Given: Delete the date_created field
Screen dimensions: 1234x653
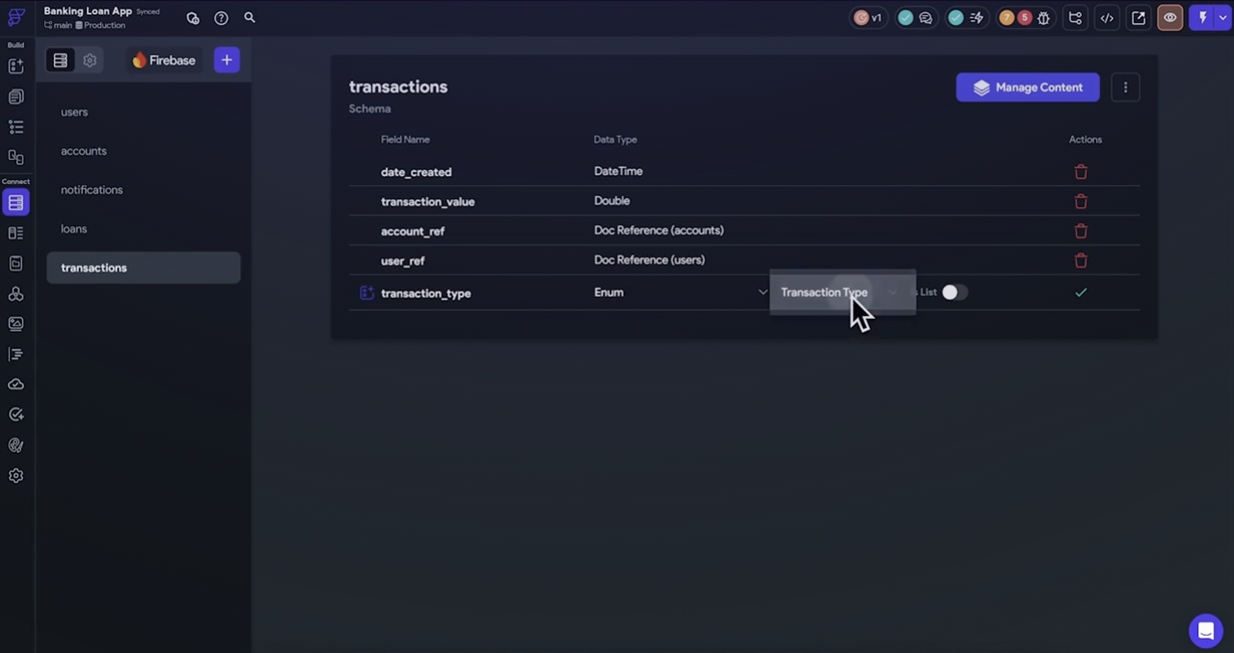Looking at the screenshot, I should pos(1080,172).
